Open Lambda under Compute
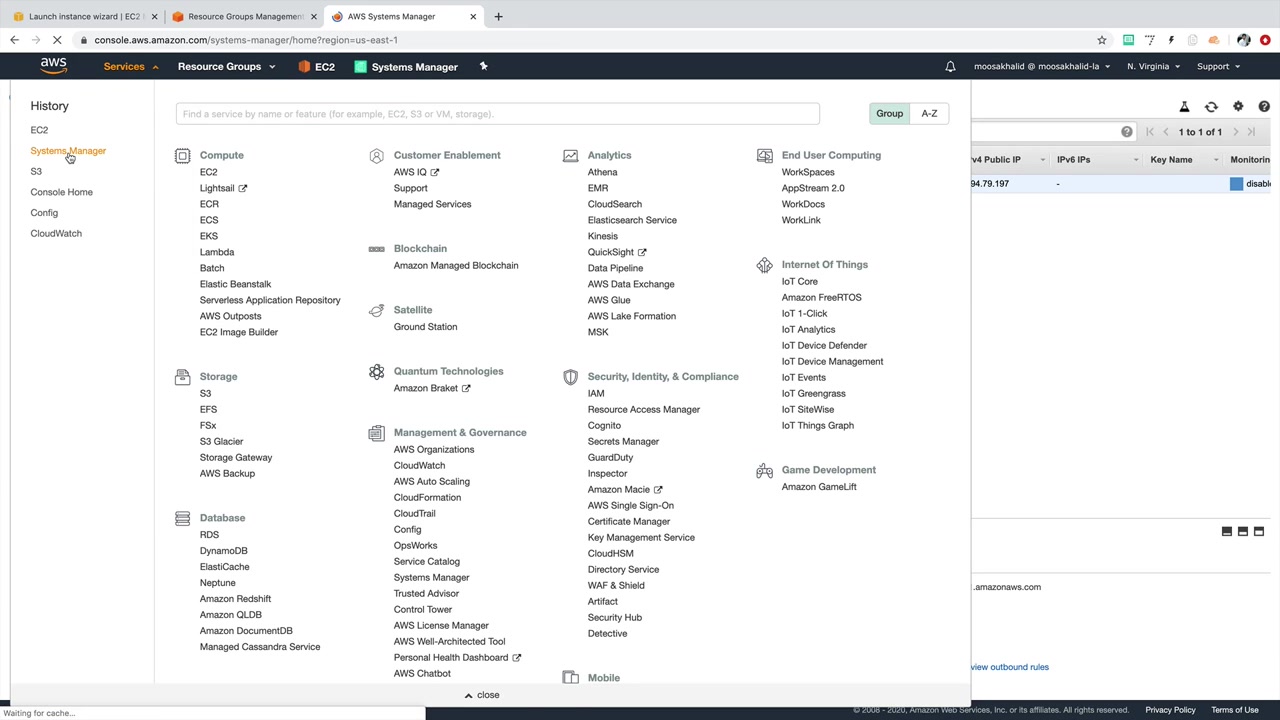1280x720 pixels. pos(217,252)
